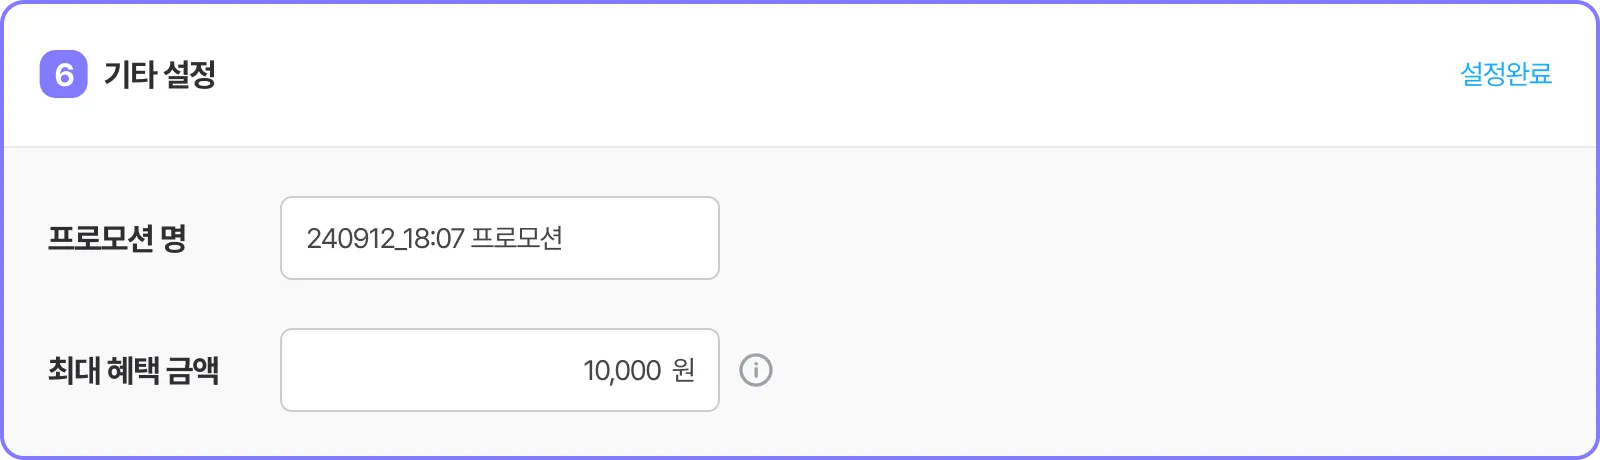Viewport: 1600px width, 460px height.
Task: Click the 프로모션 명 label
Action: 118,238
